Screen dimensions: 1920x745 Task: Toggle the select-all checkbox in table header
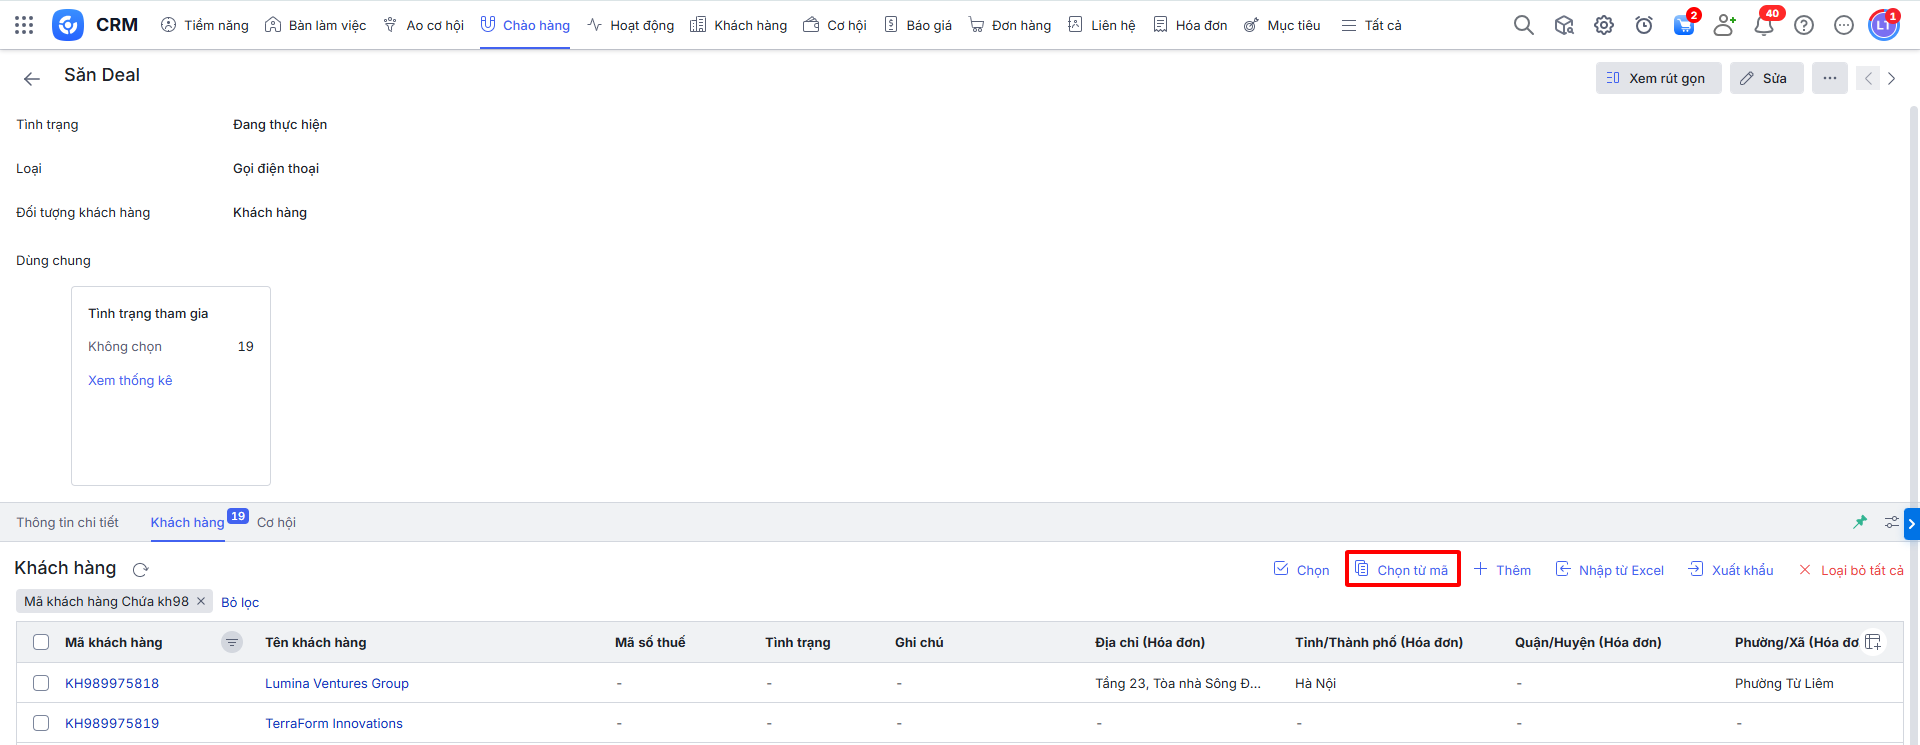(41, 642)
